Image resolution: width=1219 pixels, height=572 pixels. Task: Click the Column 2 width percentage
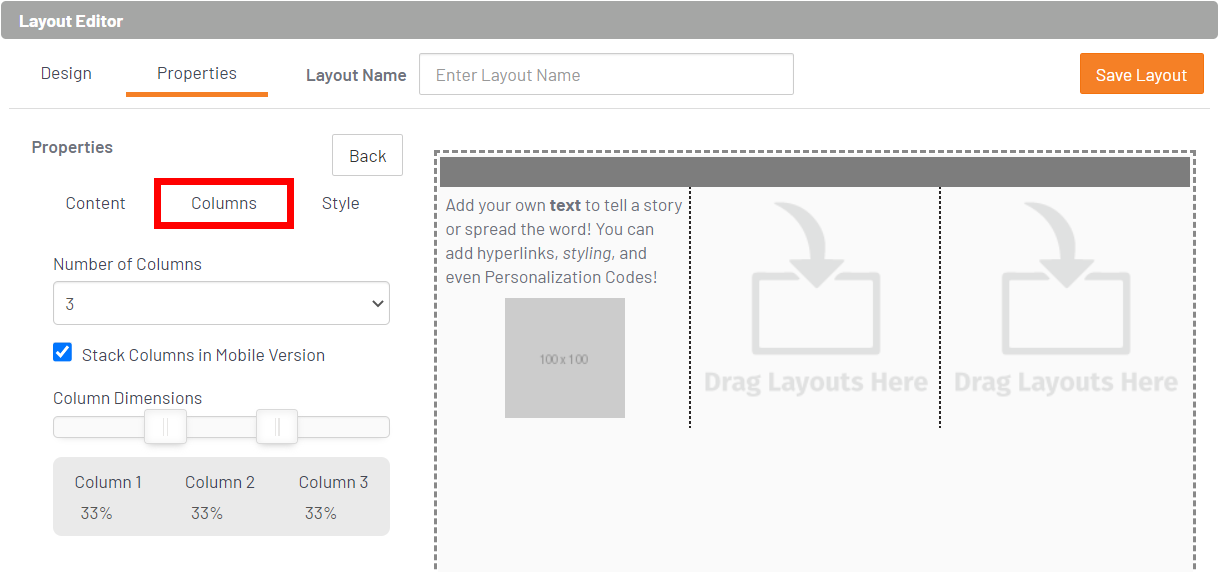coord(207,513)
